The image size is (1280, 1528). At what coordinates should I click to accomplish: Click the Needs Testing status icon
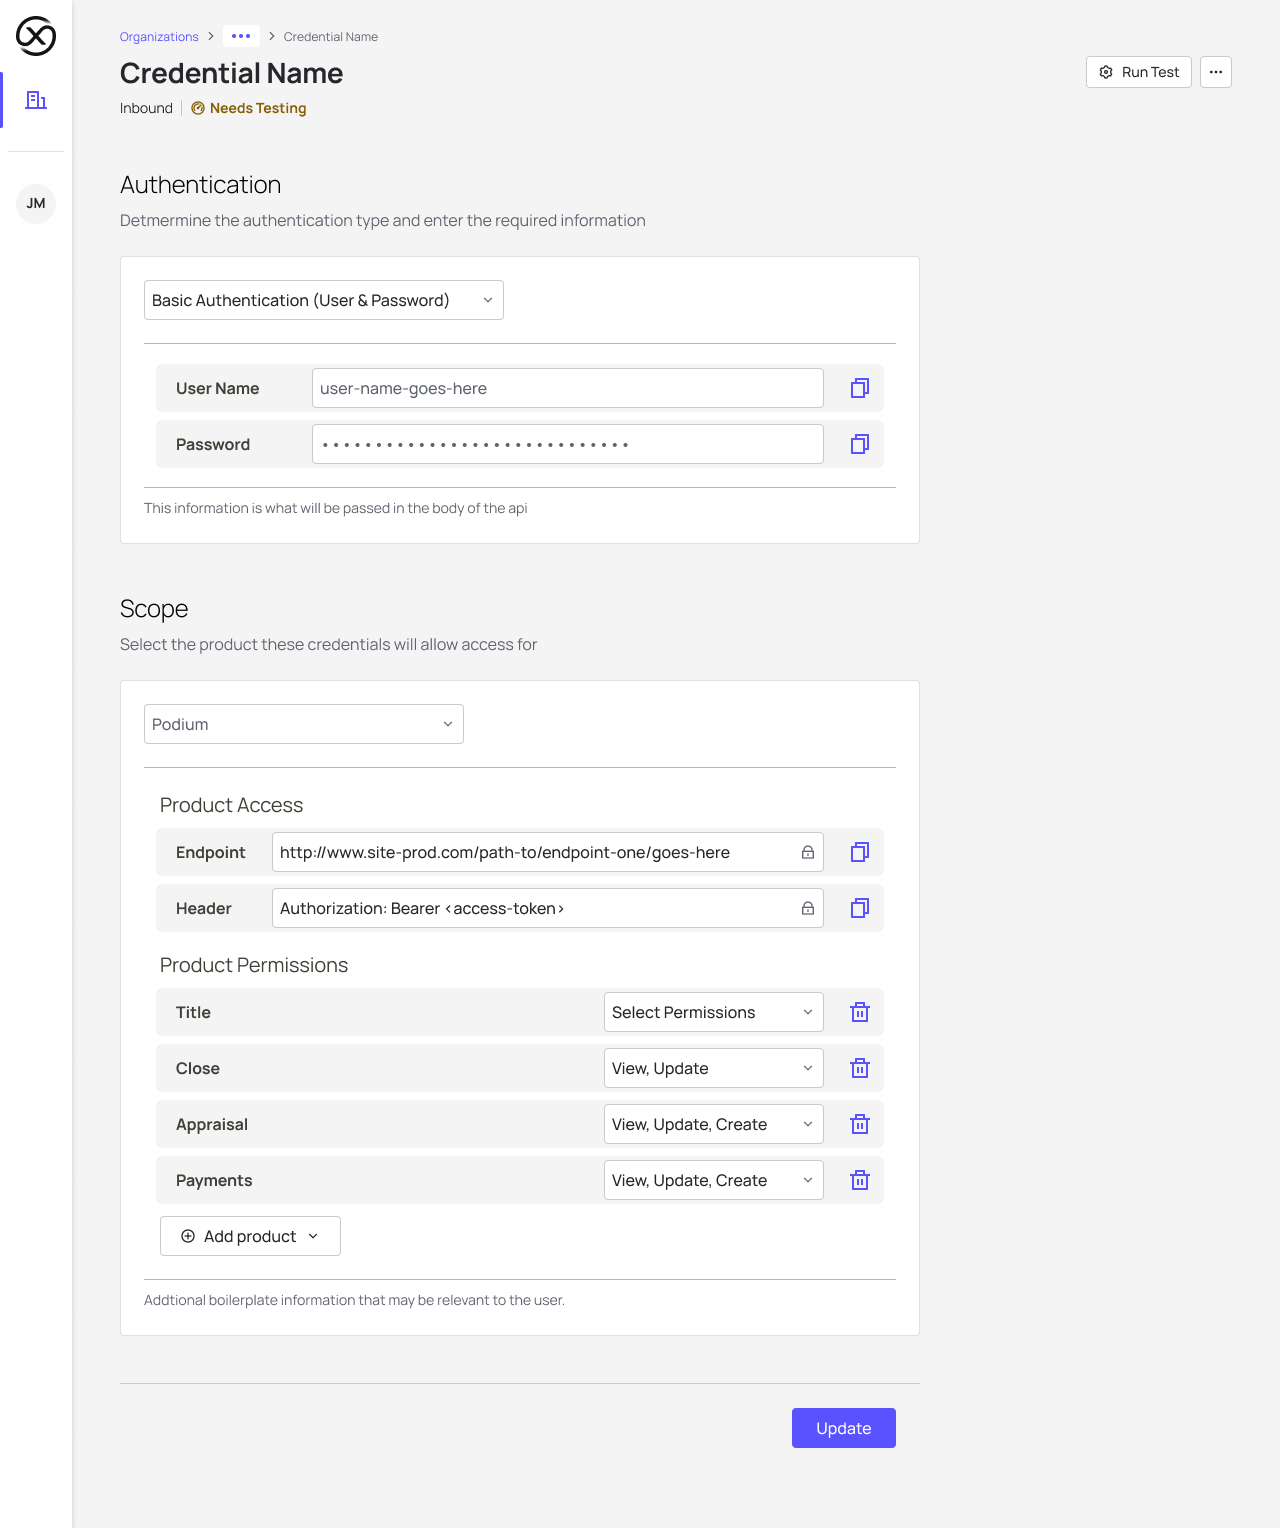198,108
